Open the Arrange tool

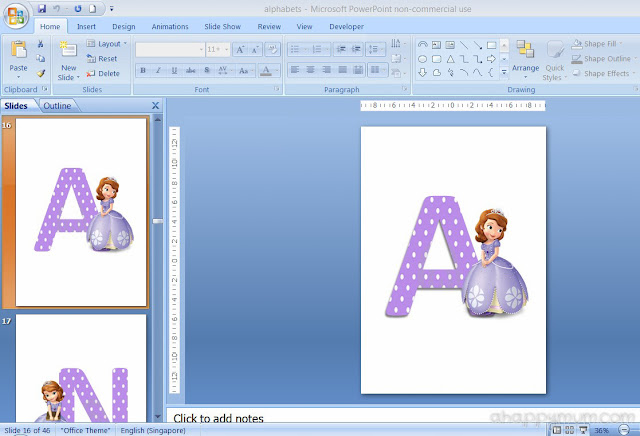[525, 59]
